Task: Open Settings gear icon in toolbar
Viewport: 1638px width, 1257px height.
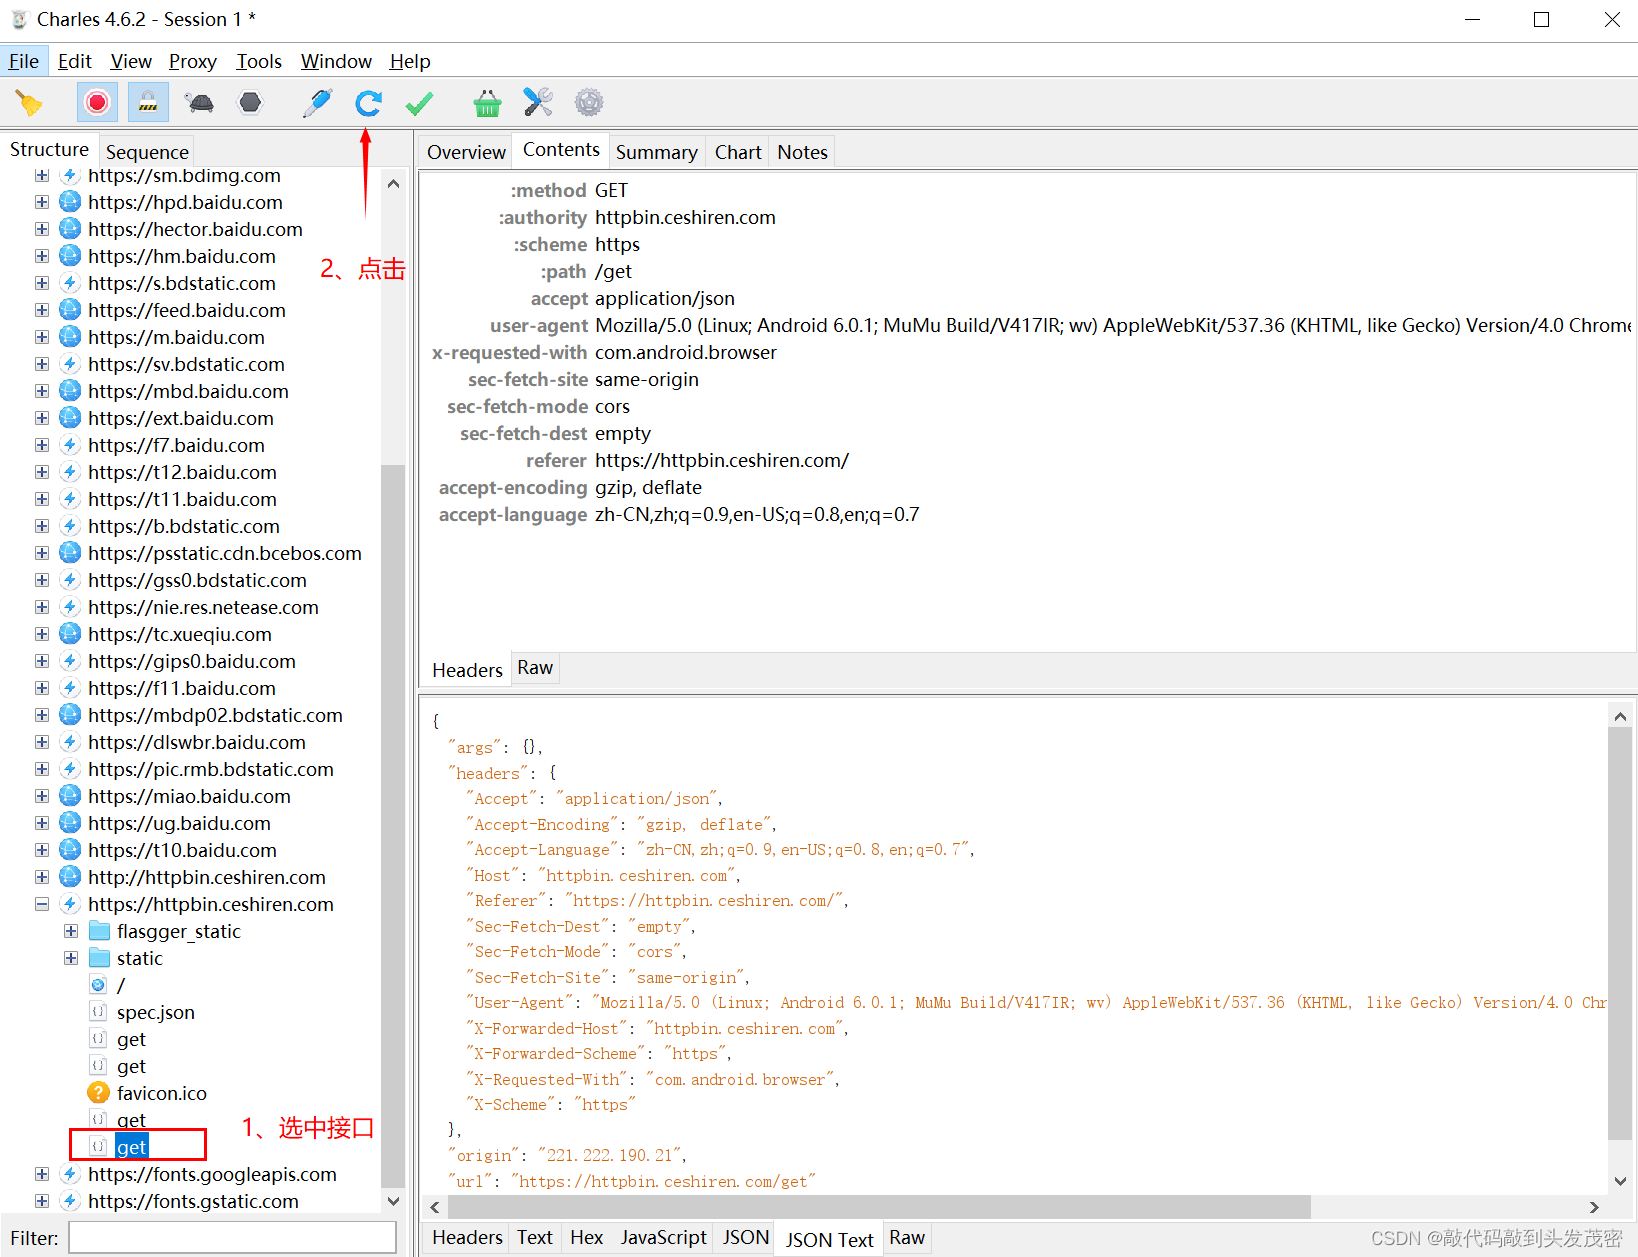Action: tap(589, 102)
